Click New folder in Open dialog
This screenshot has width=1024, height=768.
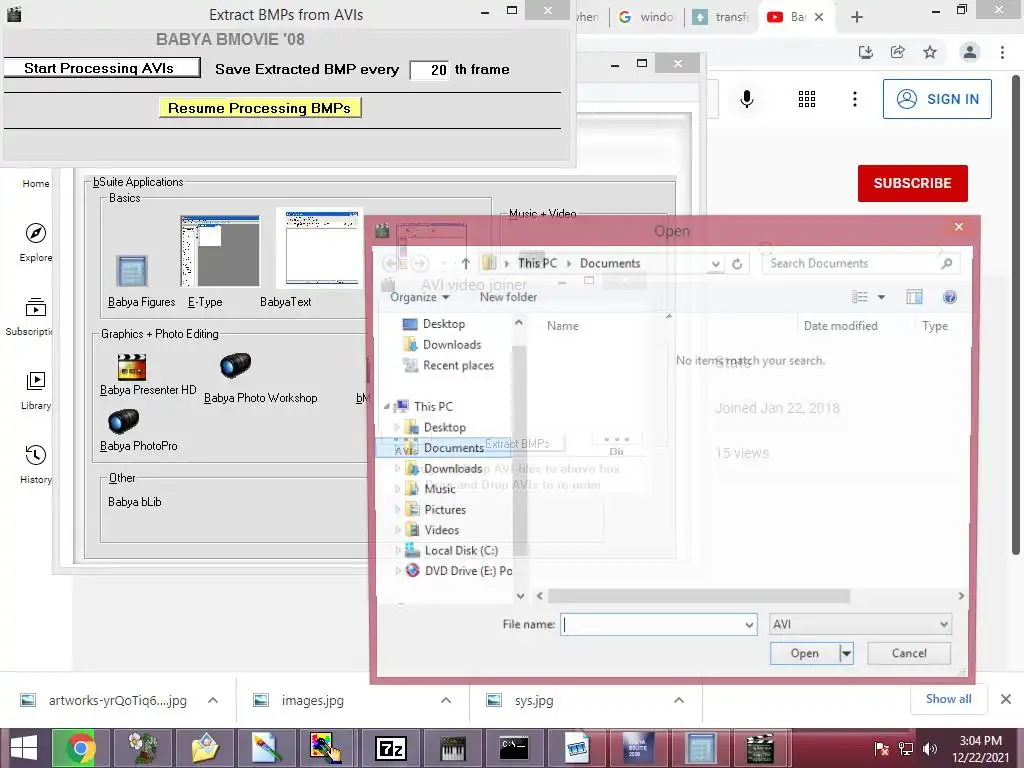tap(508, 297)
